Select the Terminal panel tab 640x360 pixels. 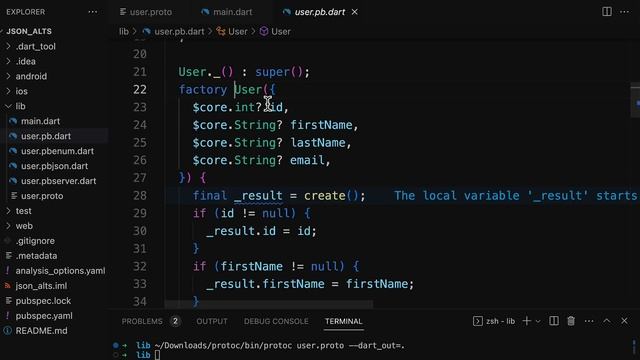coord(343,321)
